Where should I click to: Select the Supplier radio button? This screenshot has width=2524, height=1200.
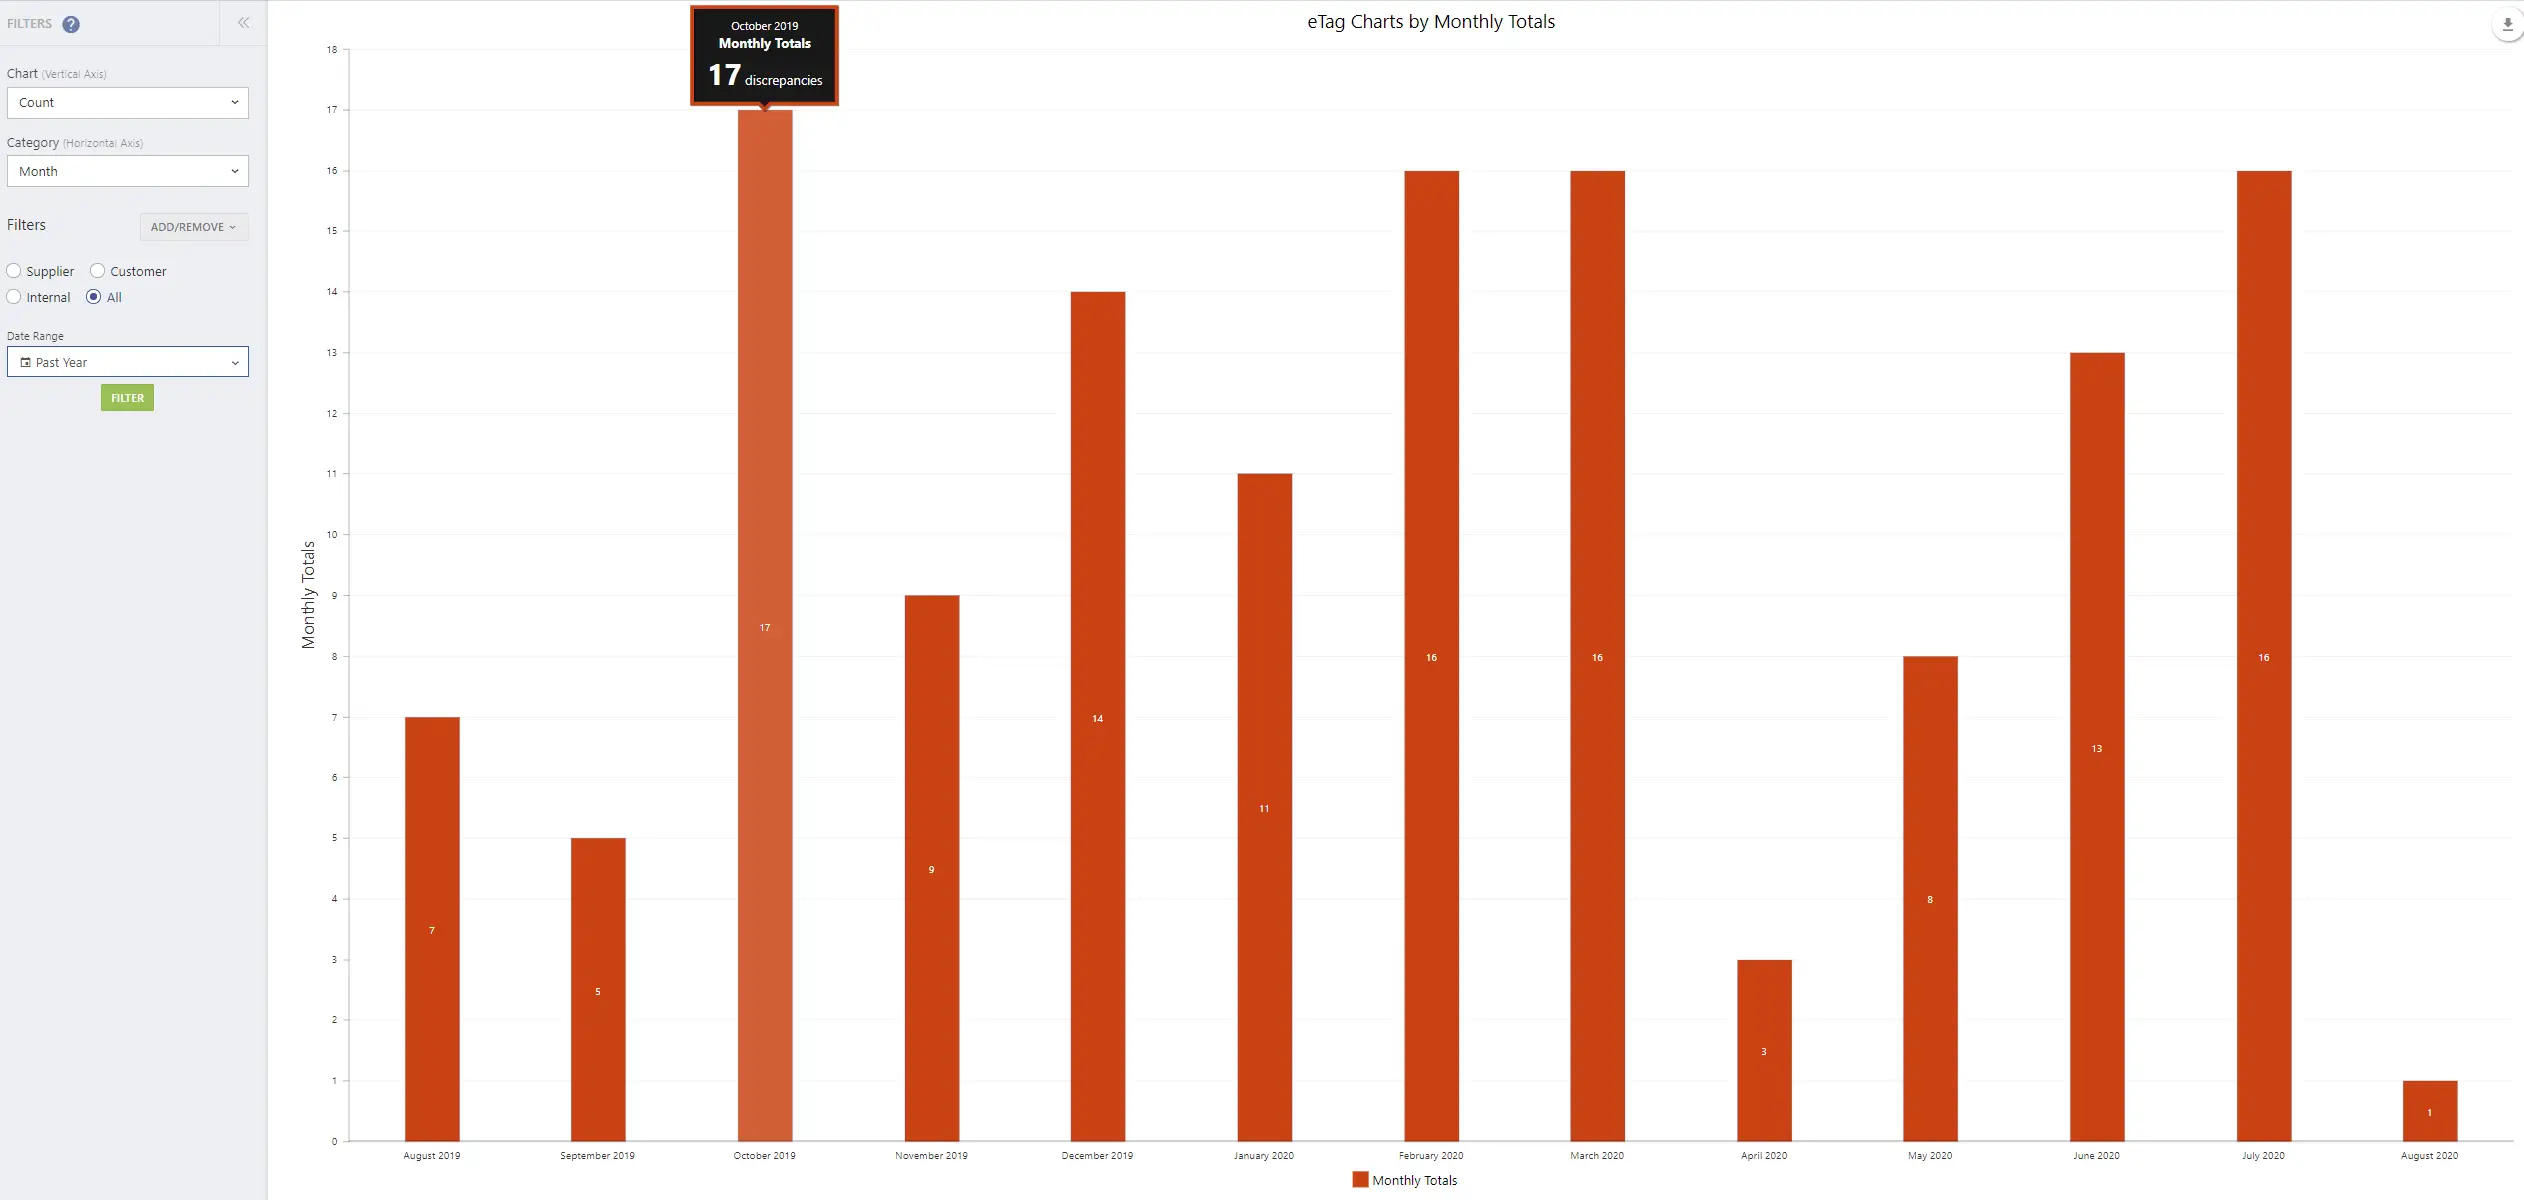point(14,271)
